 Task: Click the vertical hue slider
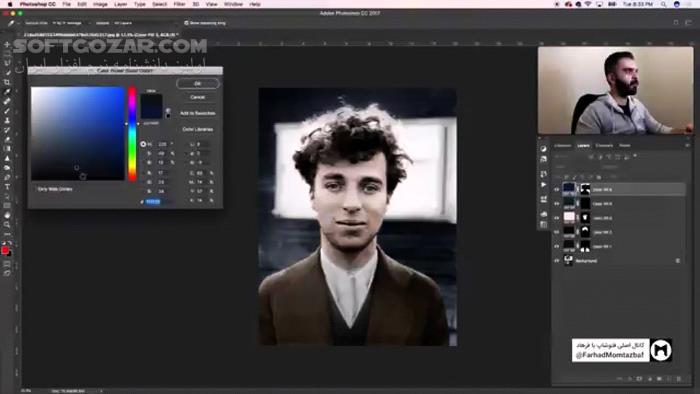coord(132,133)
